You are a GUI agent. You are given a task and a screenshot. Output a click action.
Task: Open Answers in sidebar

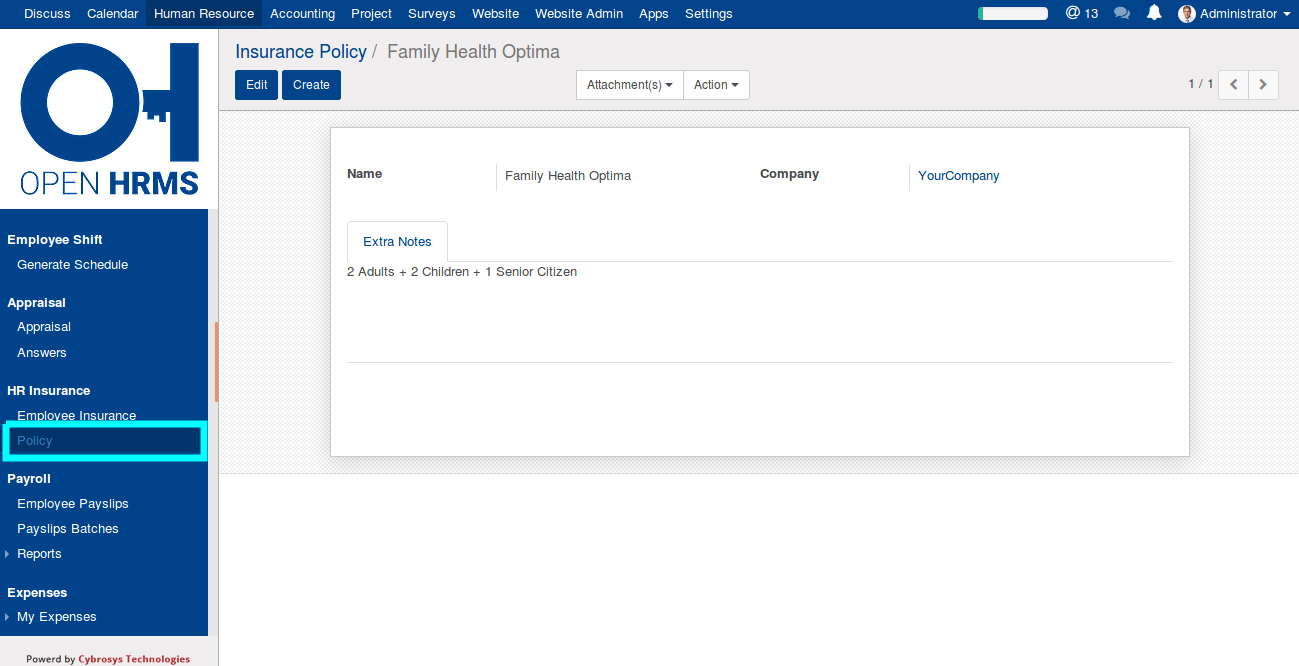click(42, 353)
